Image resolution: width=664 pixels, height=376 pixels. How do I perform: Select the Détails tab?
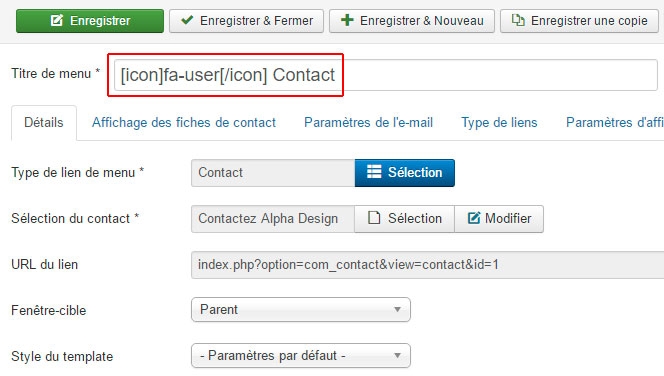coord(44,123)
